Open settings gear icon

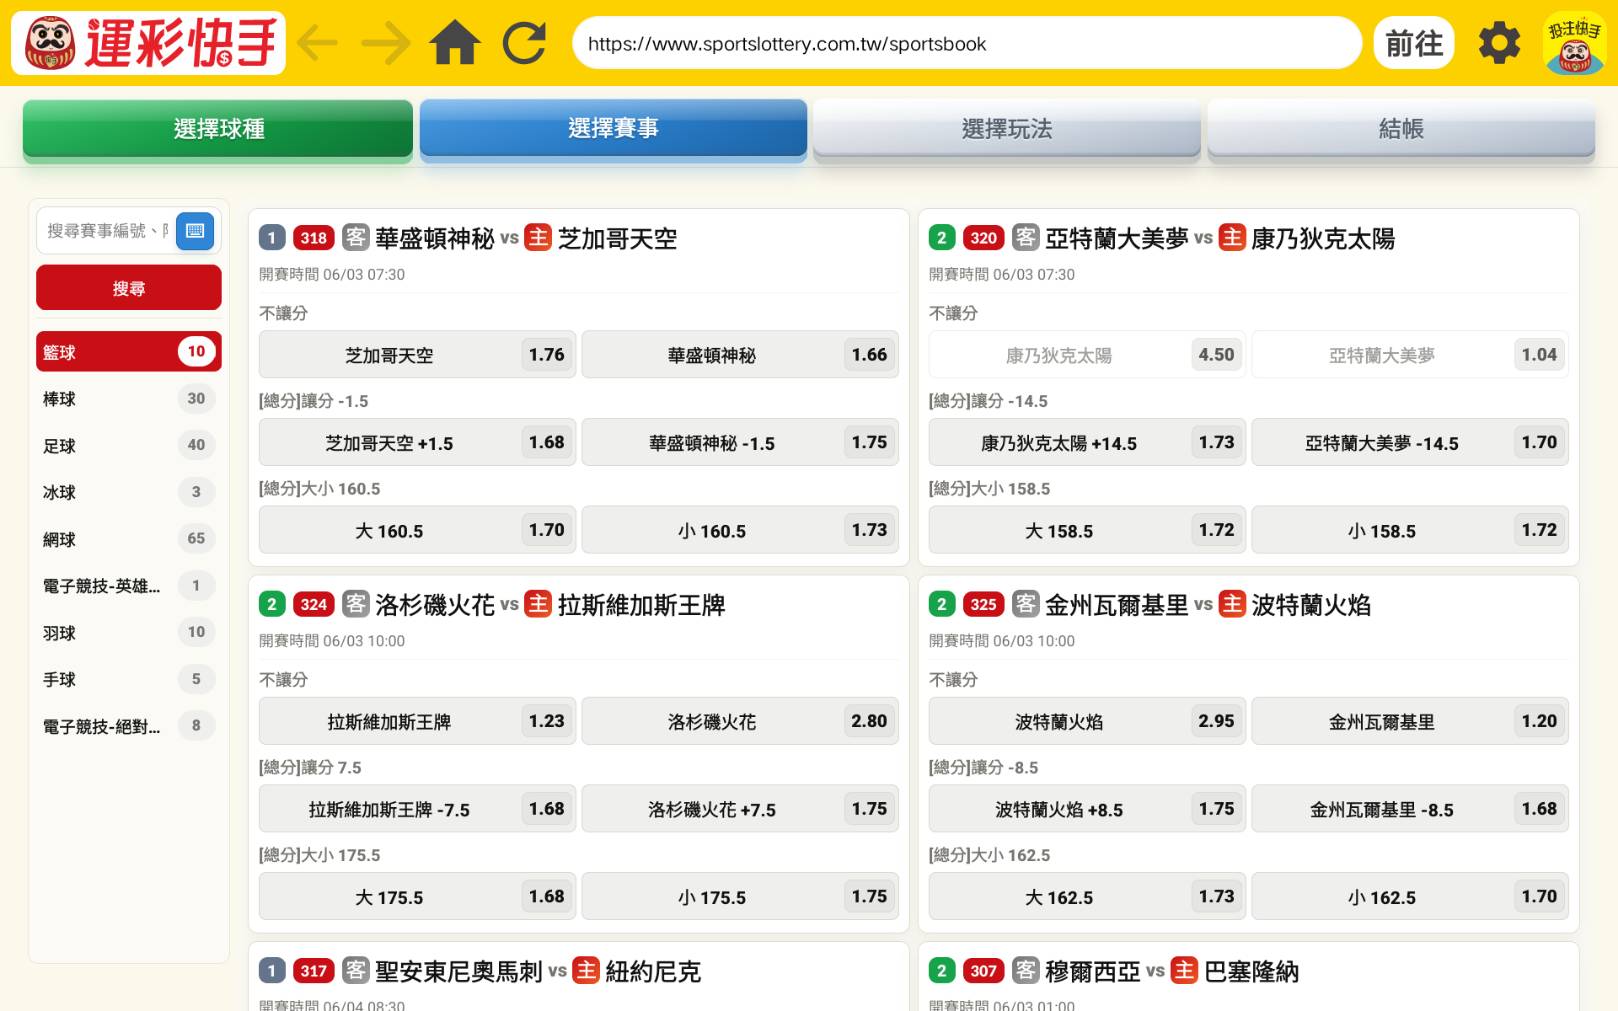[1499, 43]
